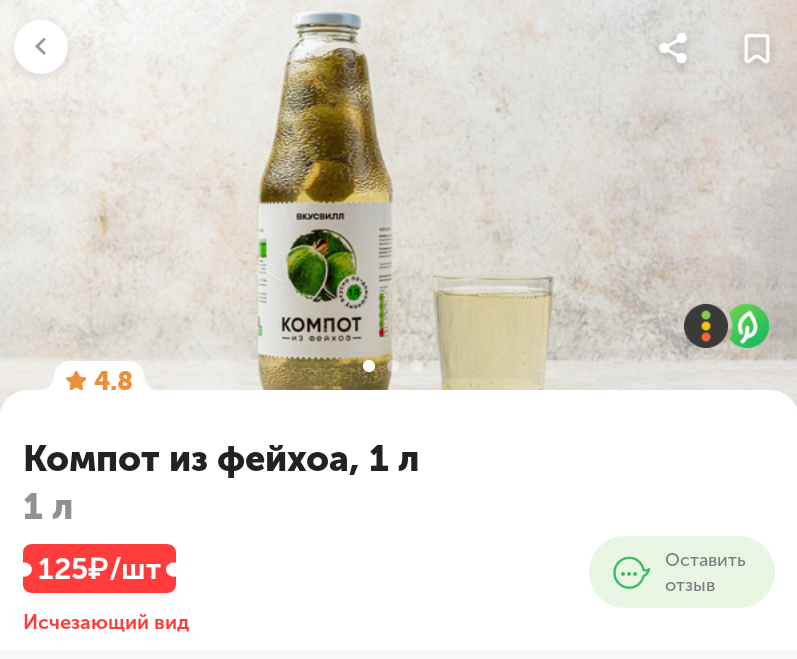This screenshot has height=659, width=797.
Task: Tap the Вкусвилл brand label on bottle
Action: pos(320,216)
